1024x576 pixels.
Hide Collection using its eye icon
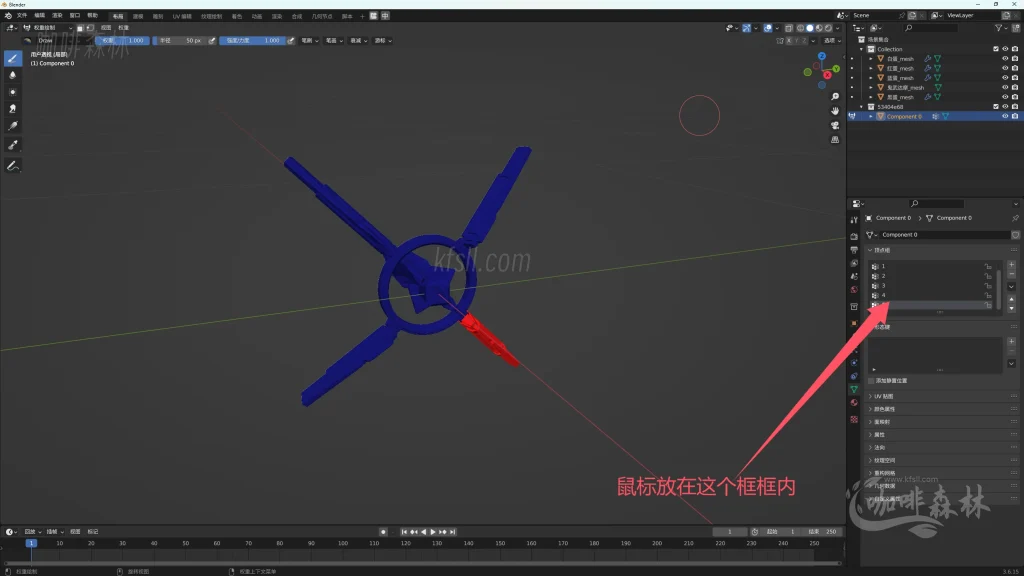coord(1005,49)
